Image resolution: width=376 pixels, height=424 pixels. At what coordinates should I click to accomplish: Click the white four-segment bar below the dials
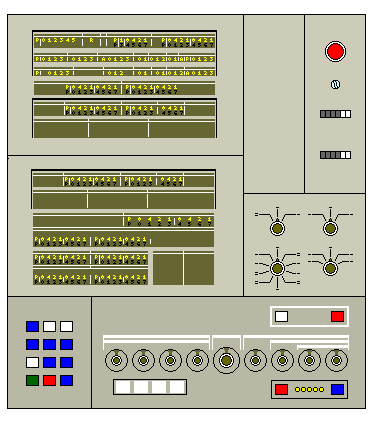(150, 387)
